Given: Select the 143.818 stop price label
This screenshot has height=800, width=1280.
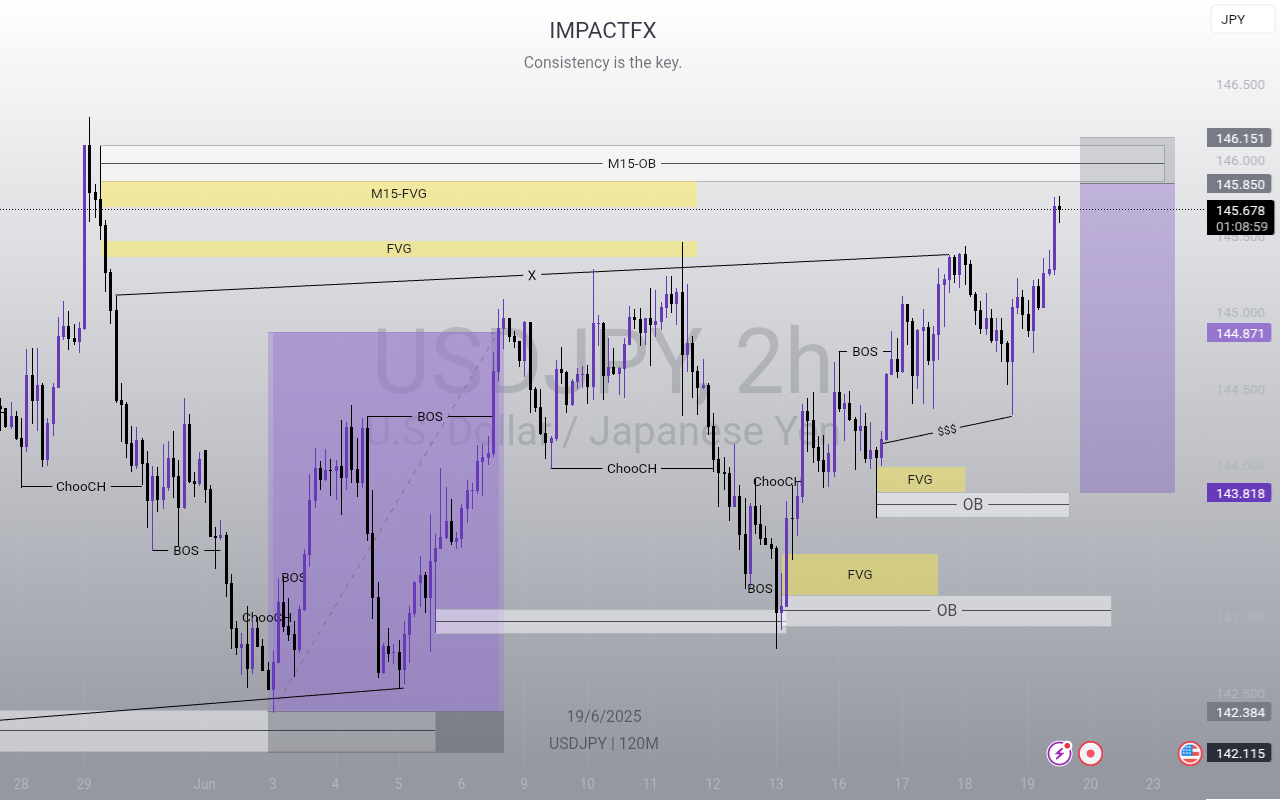Looking at the screenshot, I should (1239, 493).
